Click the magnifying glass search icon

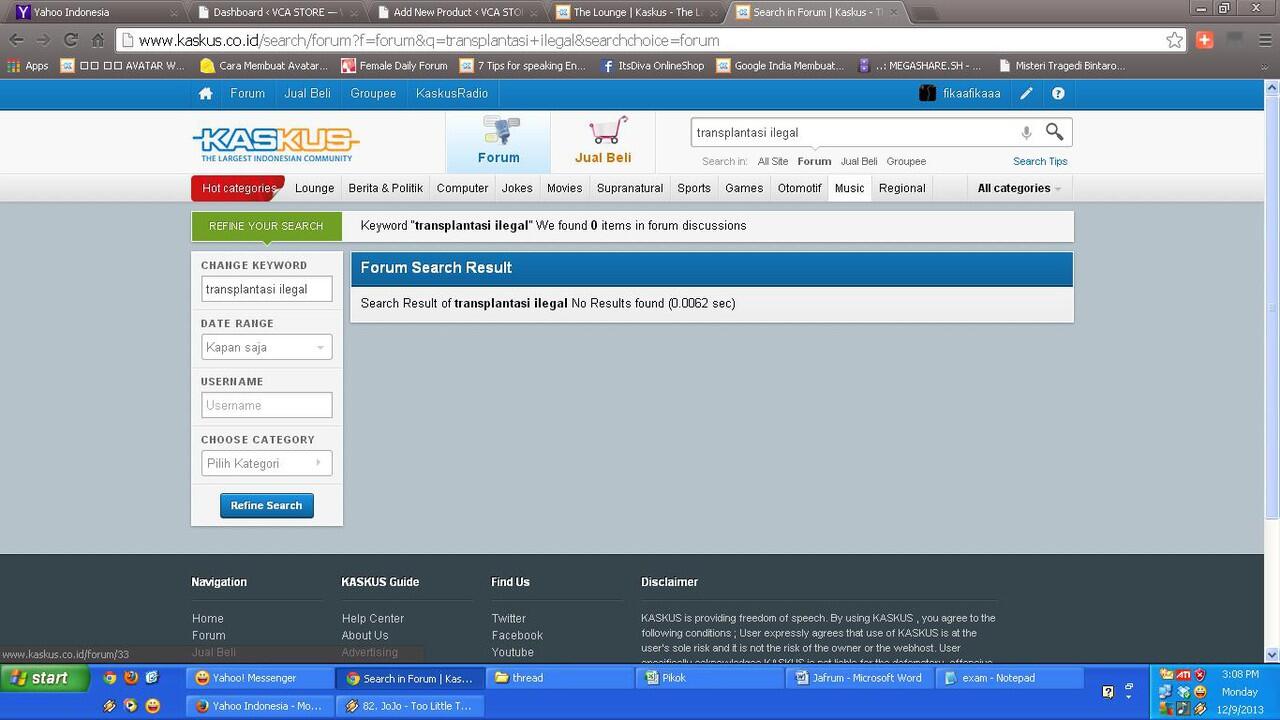point(1054,132)
